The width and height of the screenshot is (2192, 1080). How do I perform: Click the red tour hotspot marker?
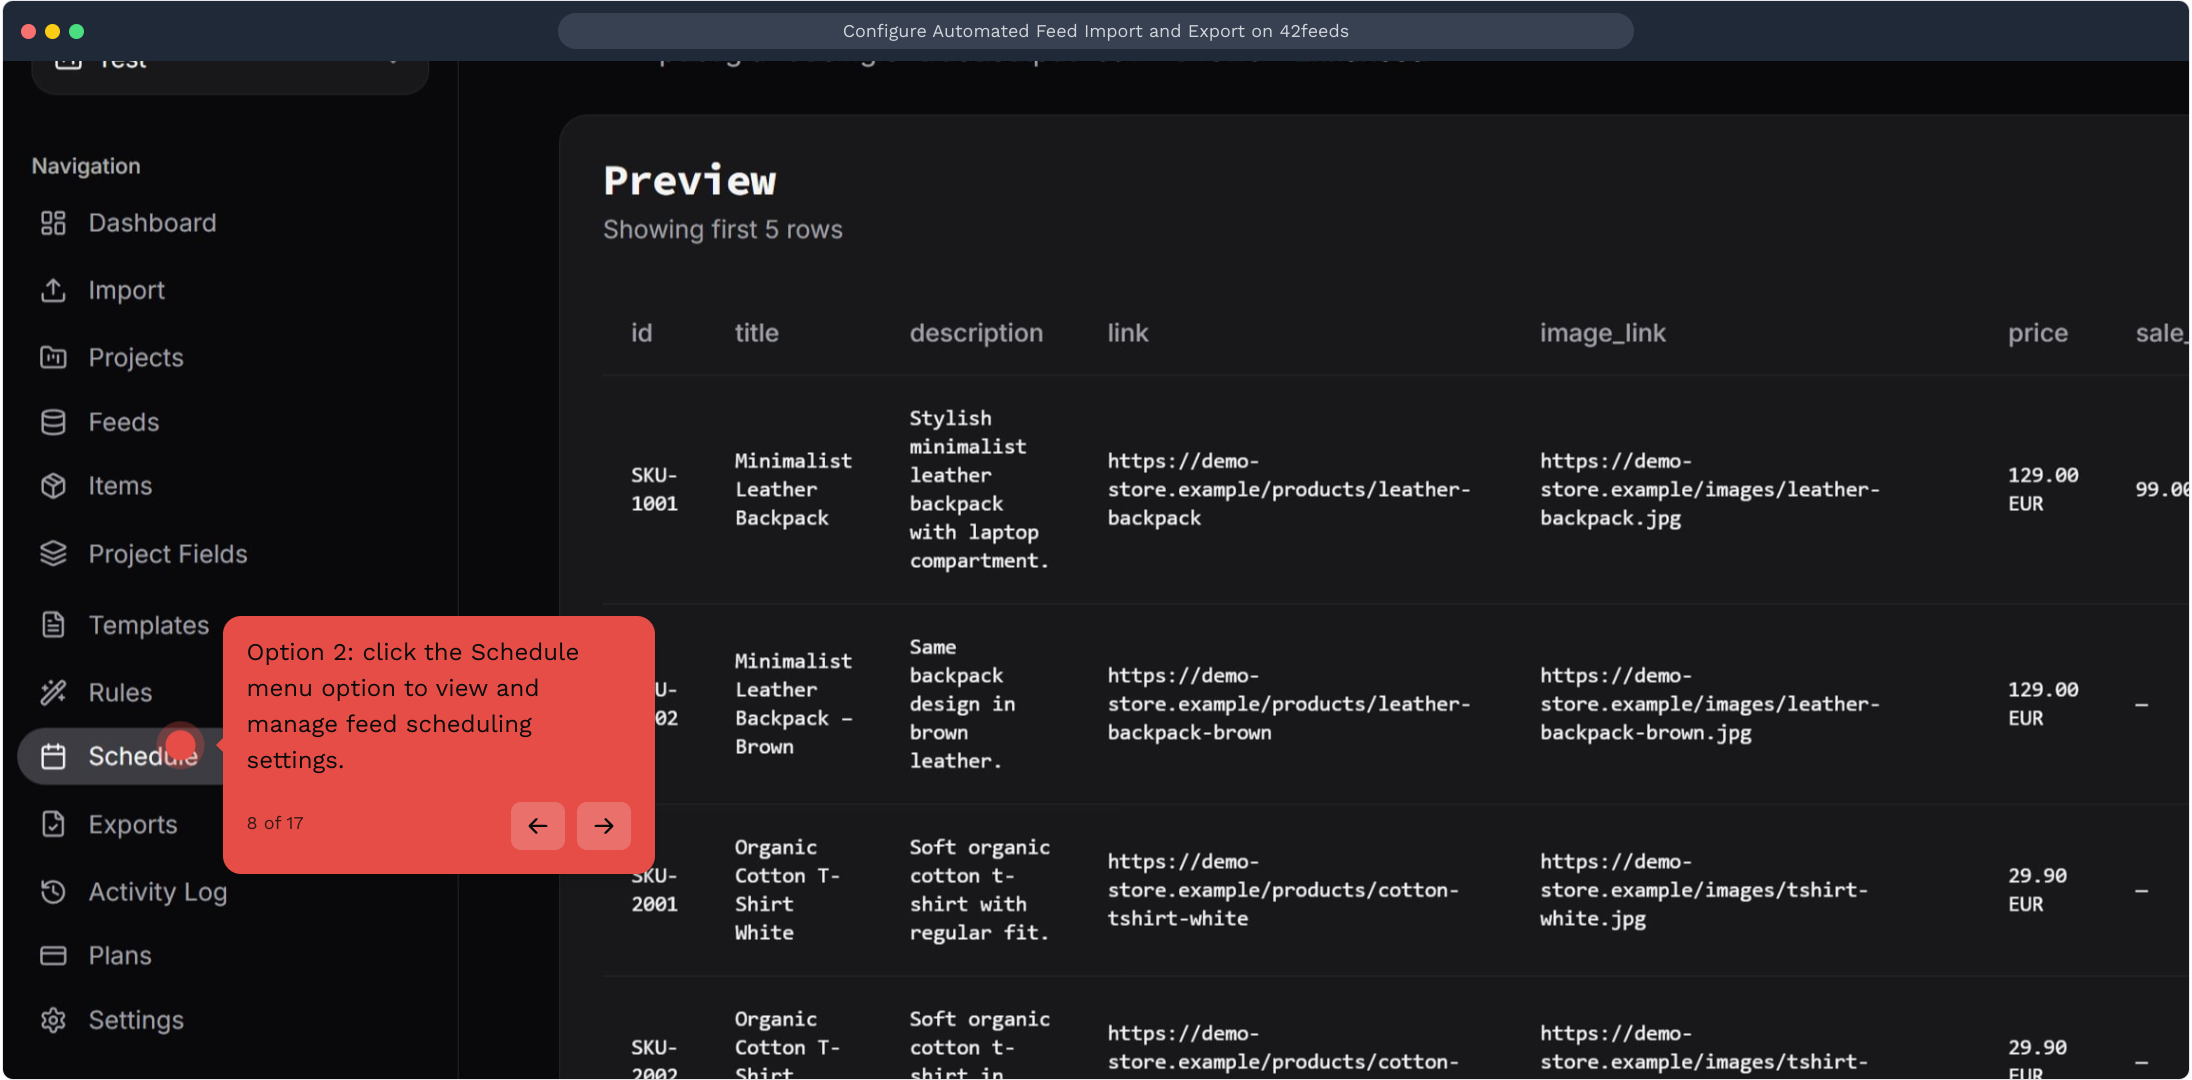[x=181, y=743]
